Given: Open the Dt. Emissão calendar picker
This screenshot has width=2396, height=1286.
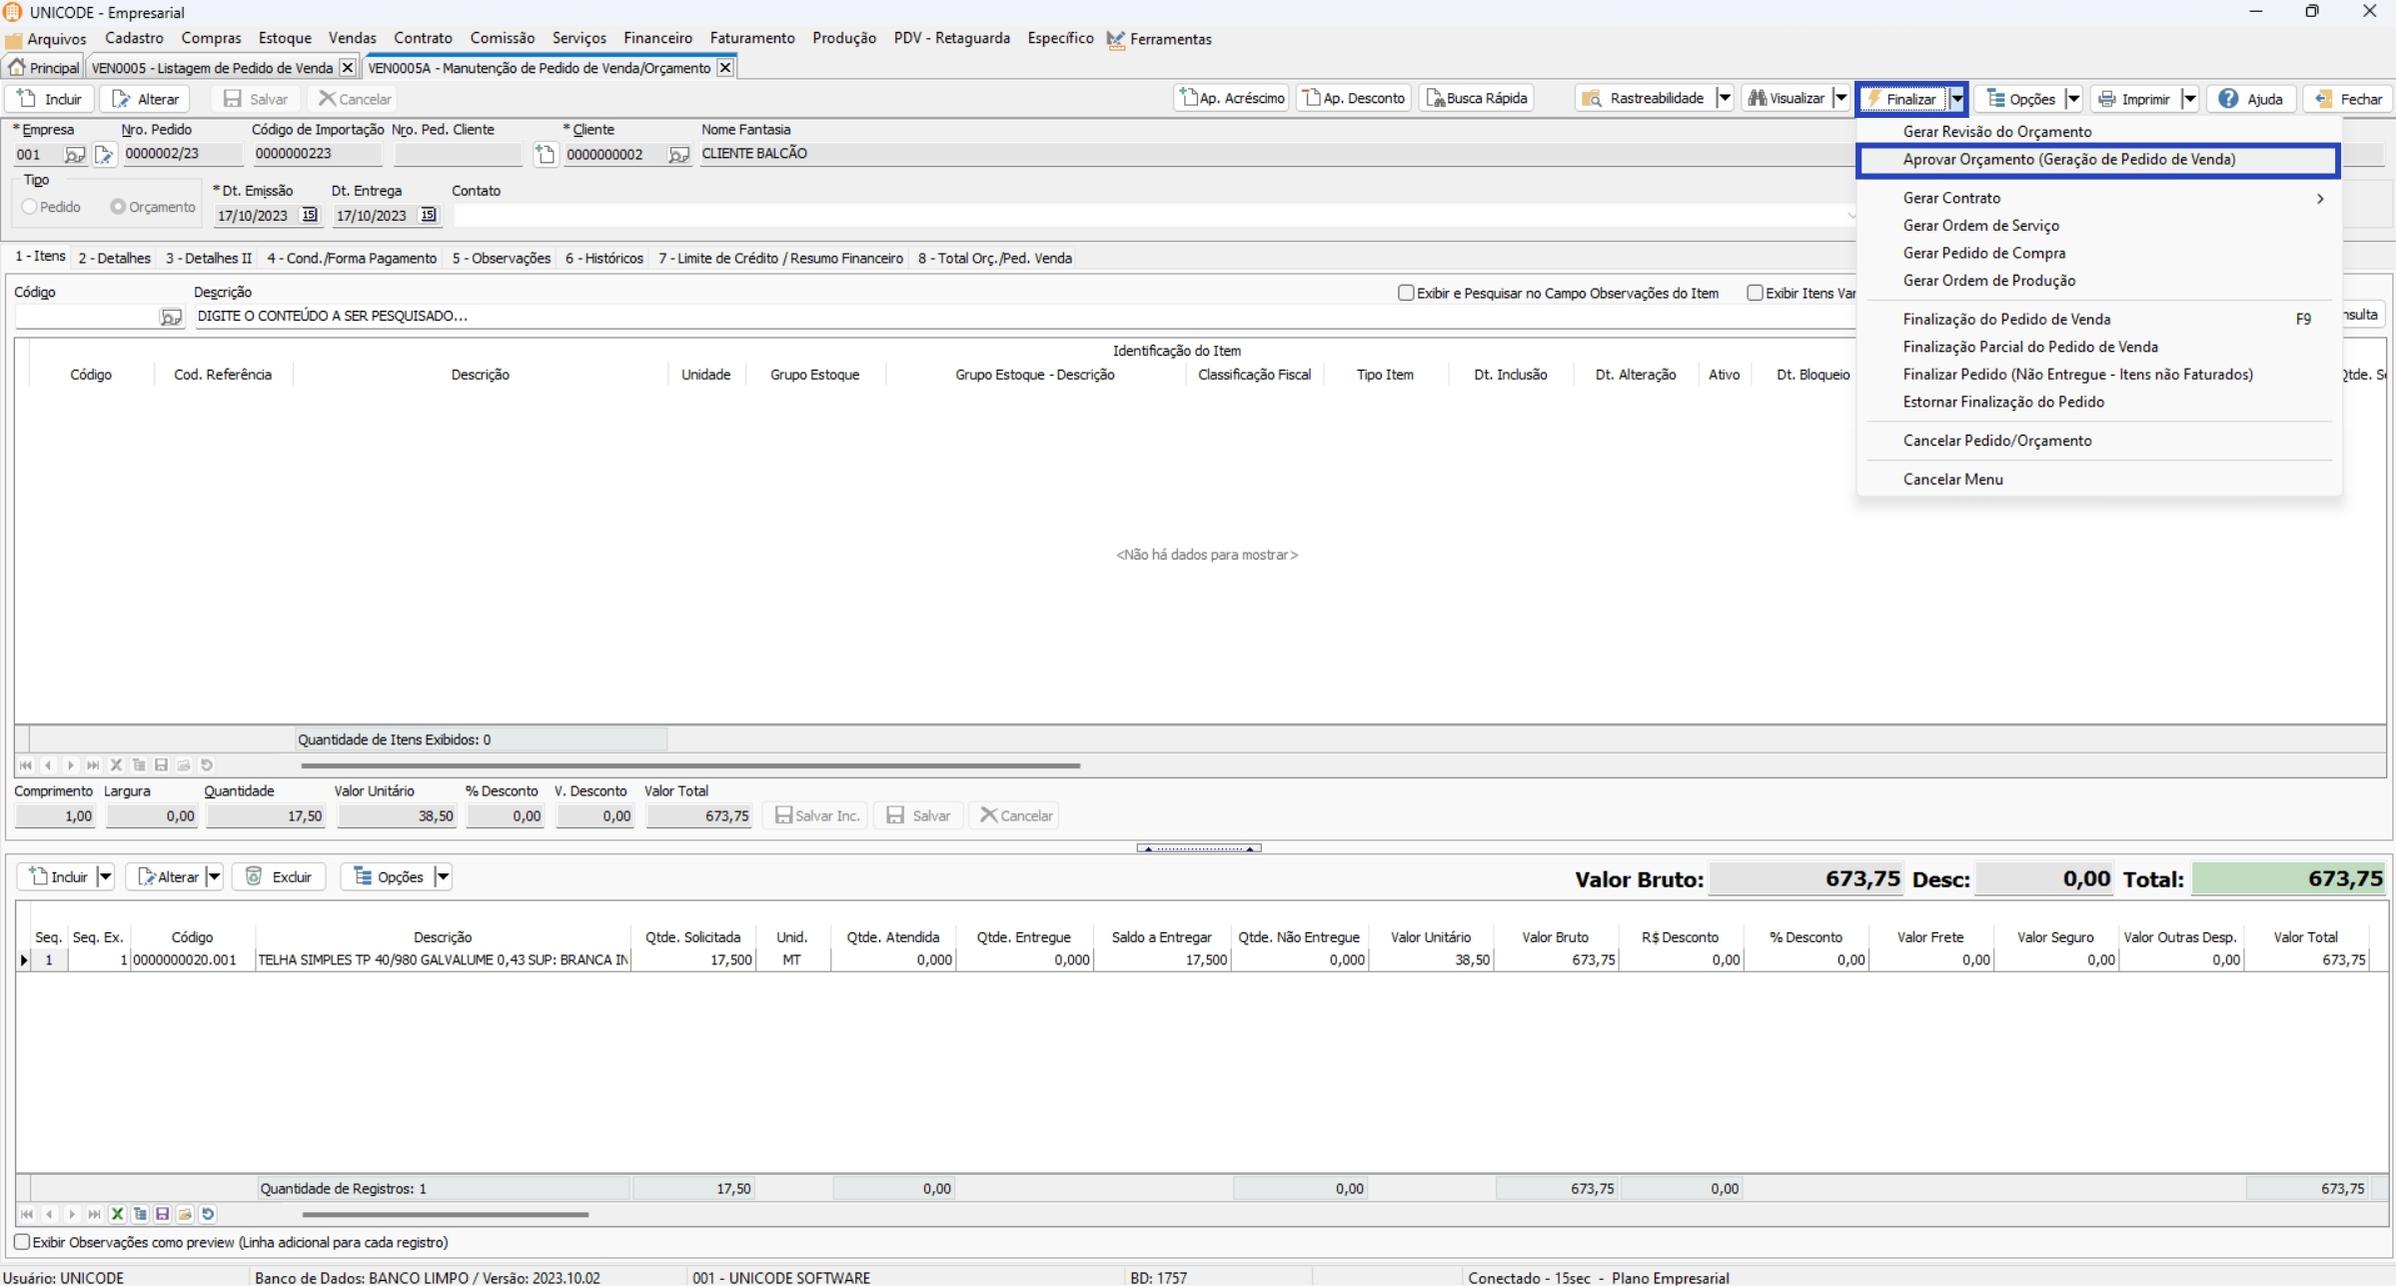Looking at the screenshot, I should tap(309, 215).
